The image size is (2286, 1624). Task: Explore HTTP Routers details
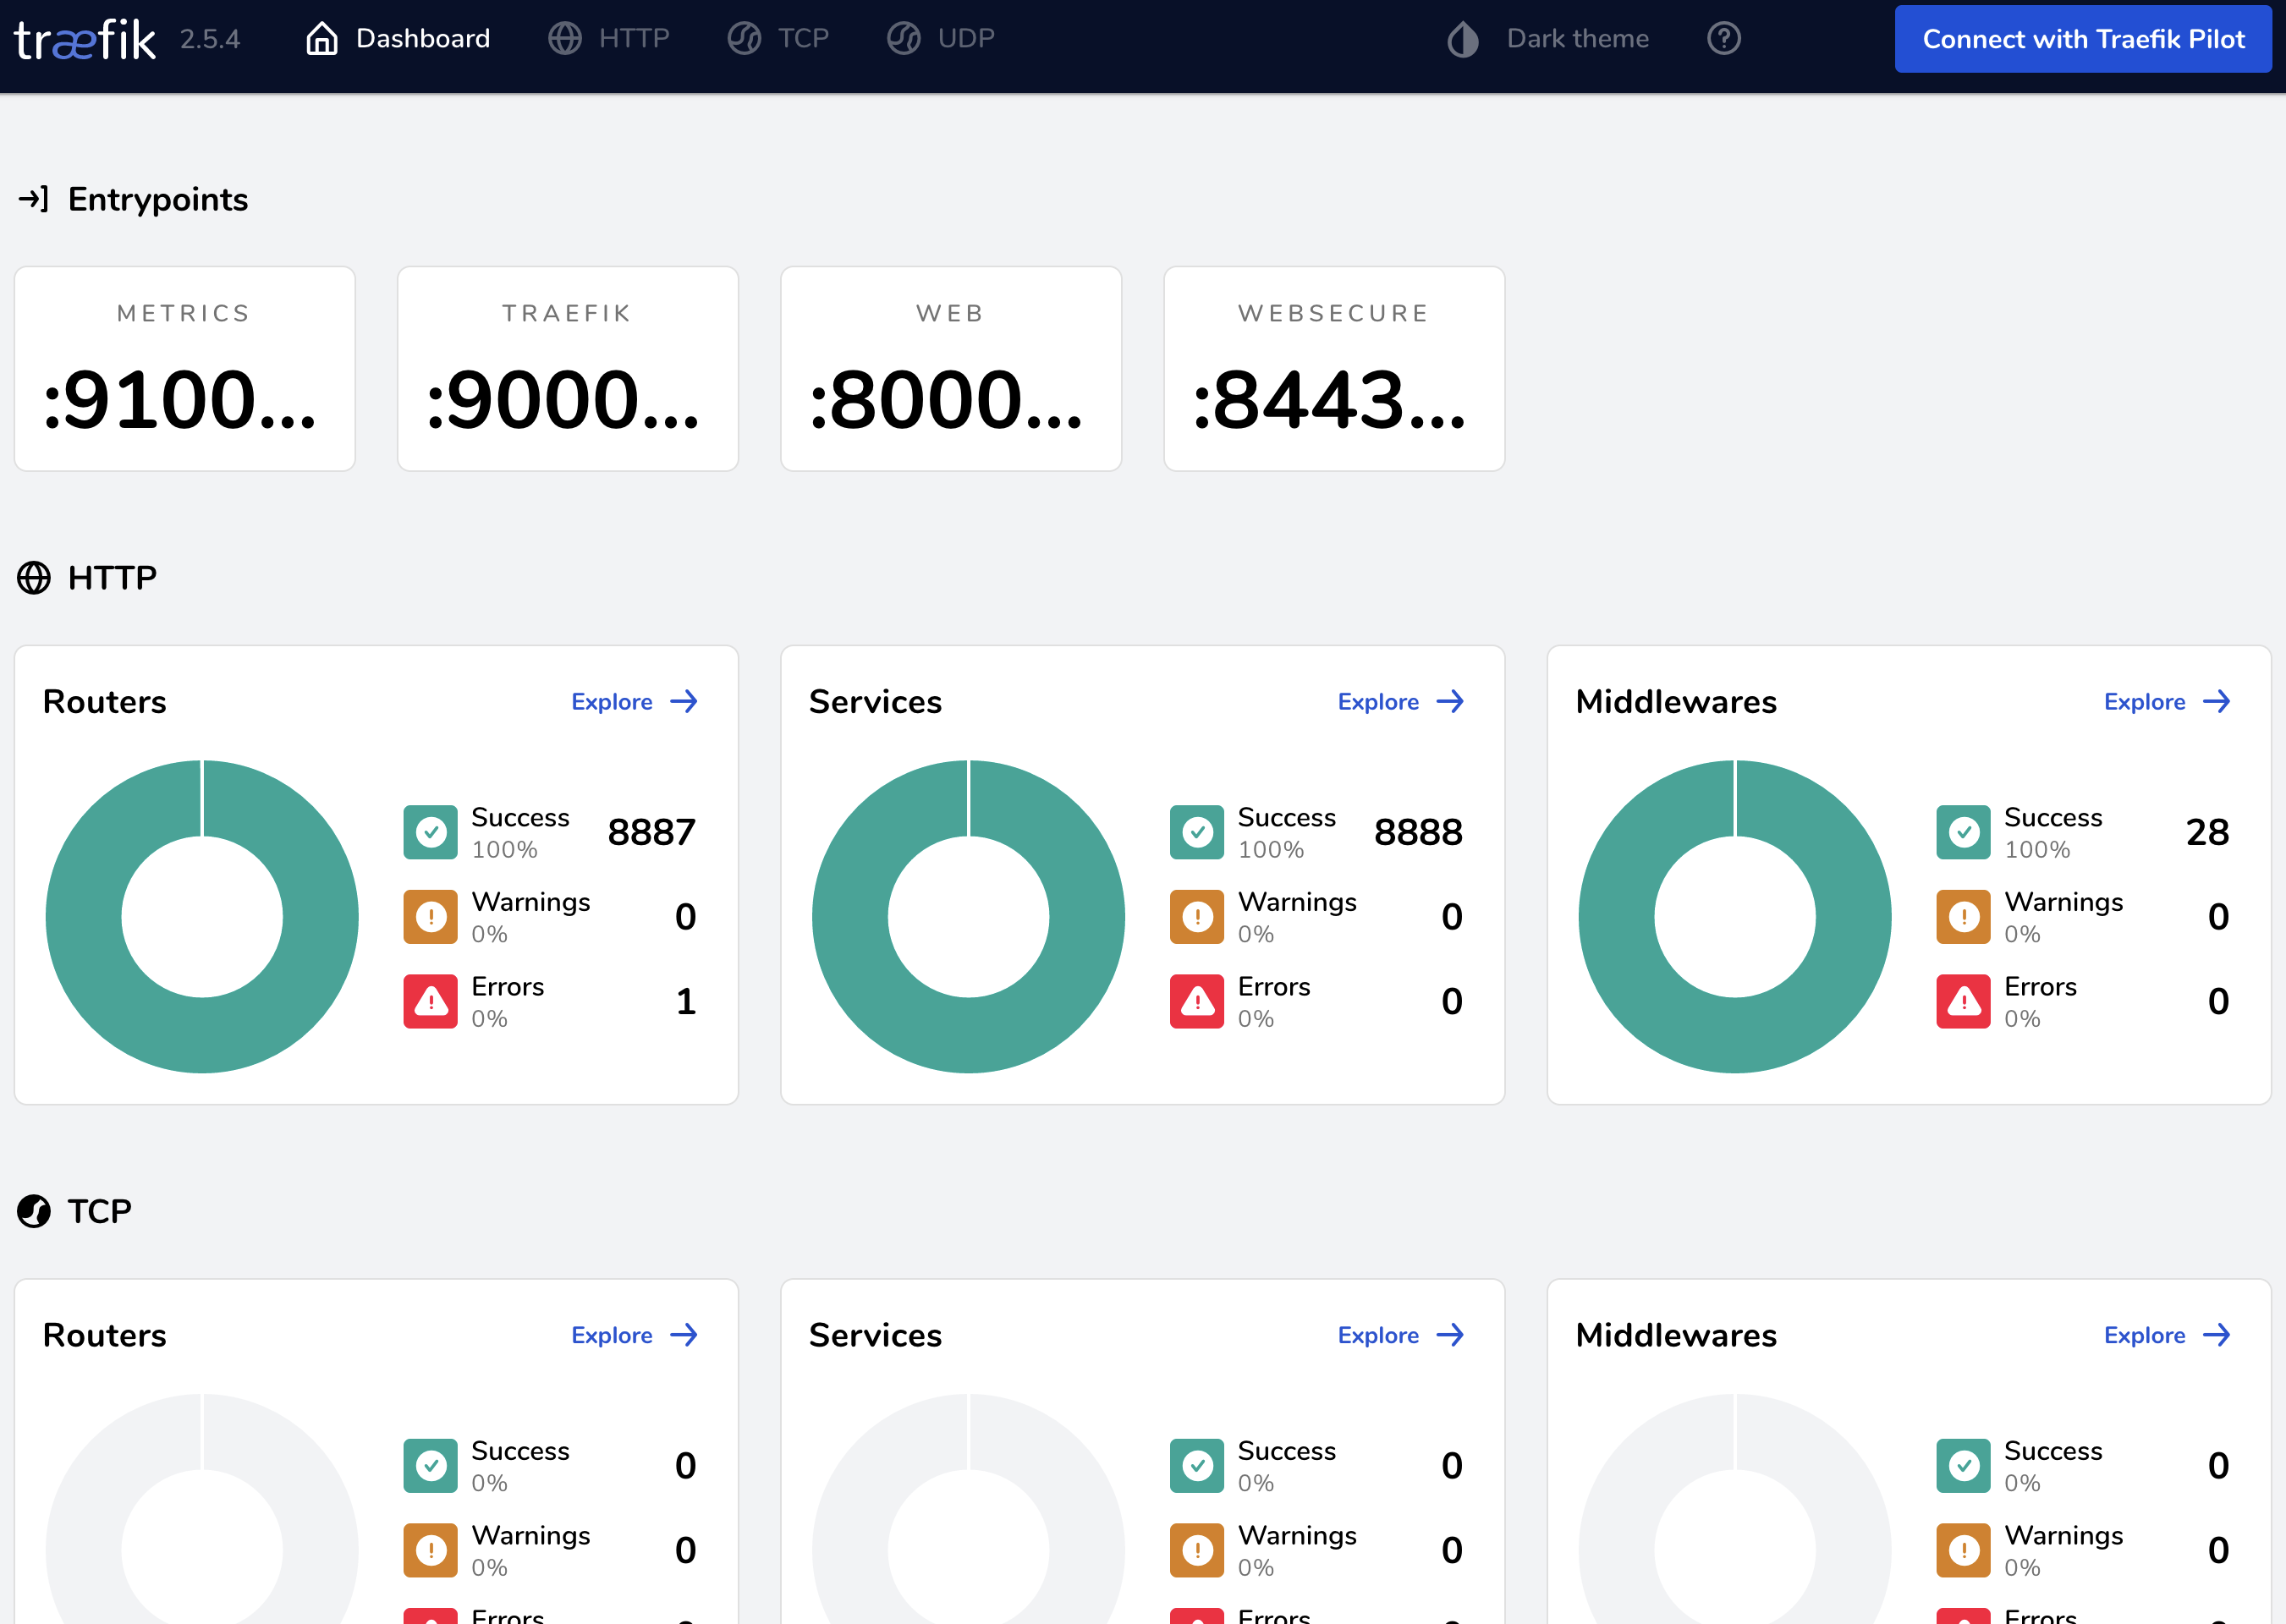[x=634, y=701]
